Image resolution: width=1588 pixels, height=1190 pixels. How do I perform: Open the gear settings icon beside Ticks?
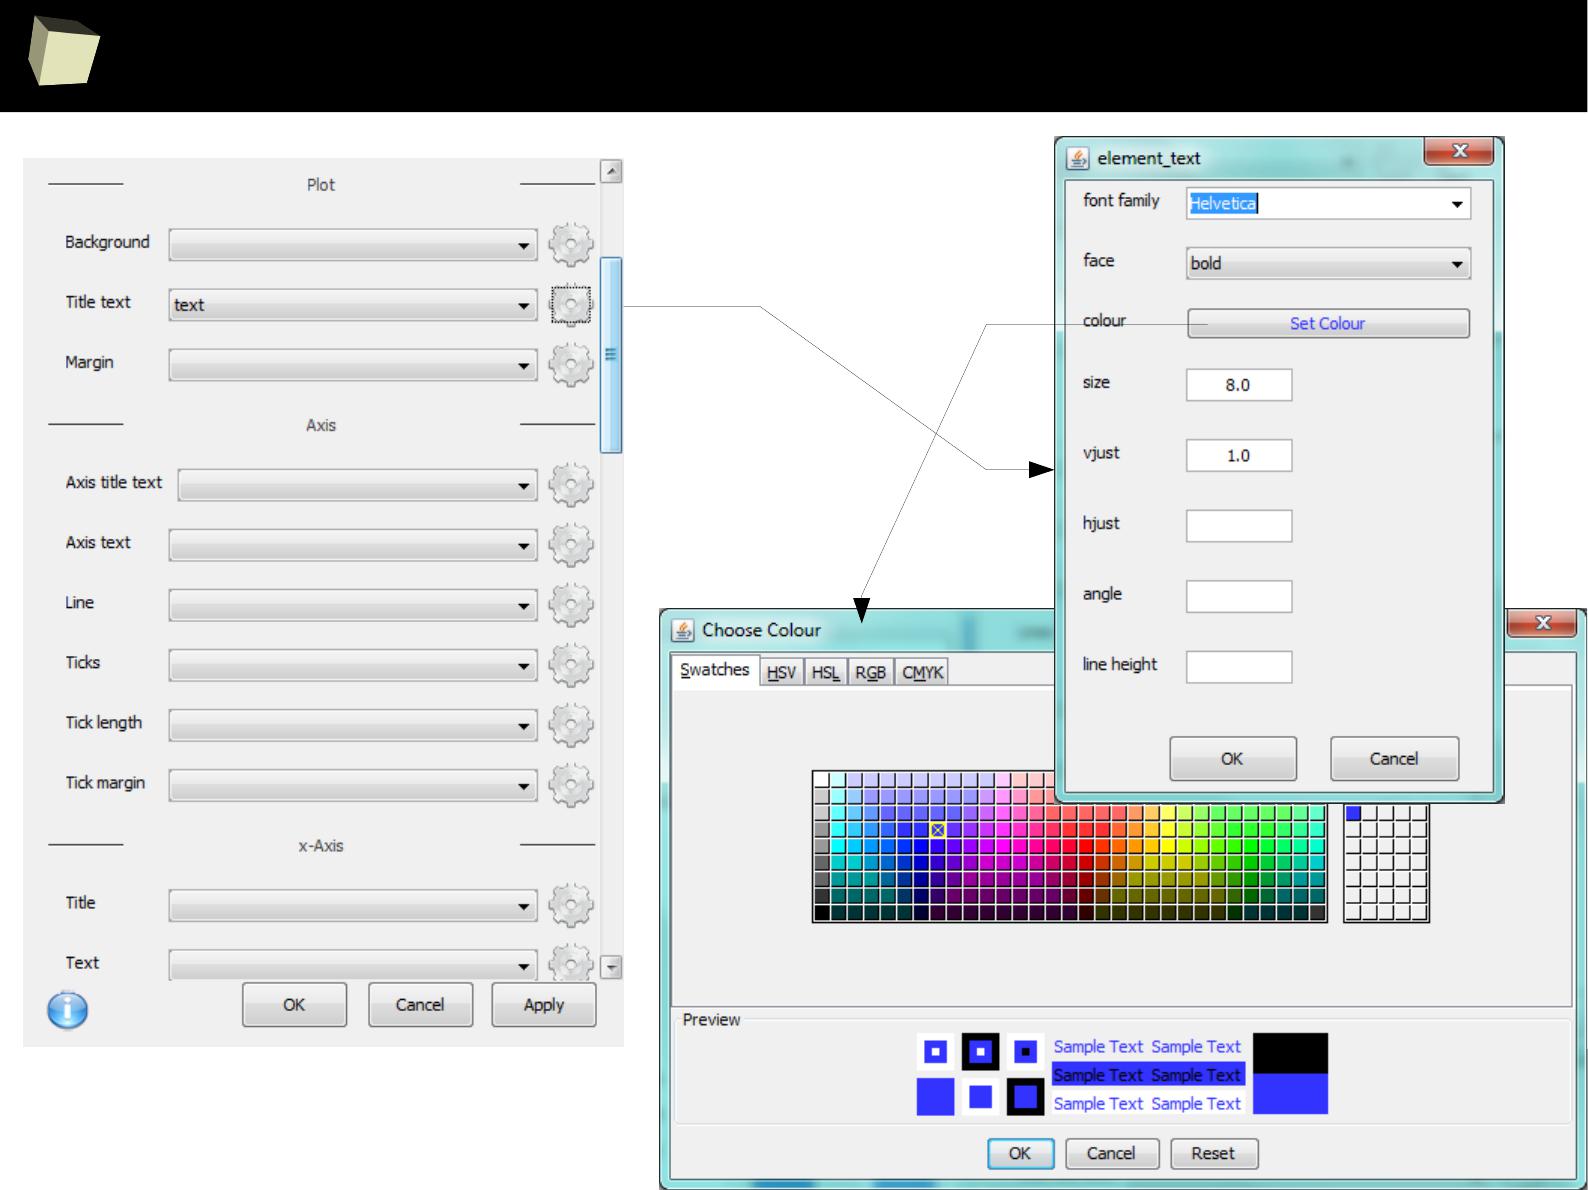571,665
